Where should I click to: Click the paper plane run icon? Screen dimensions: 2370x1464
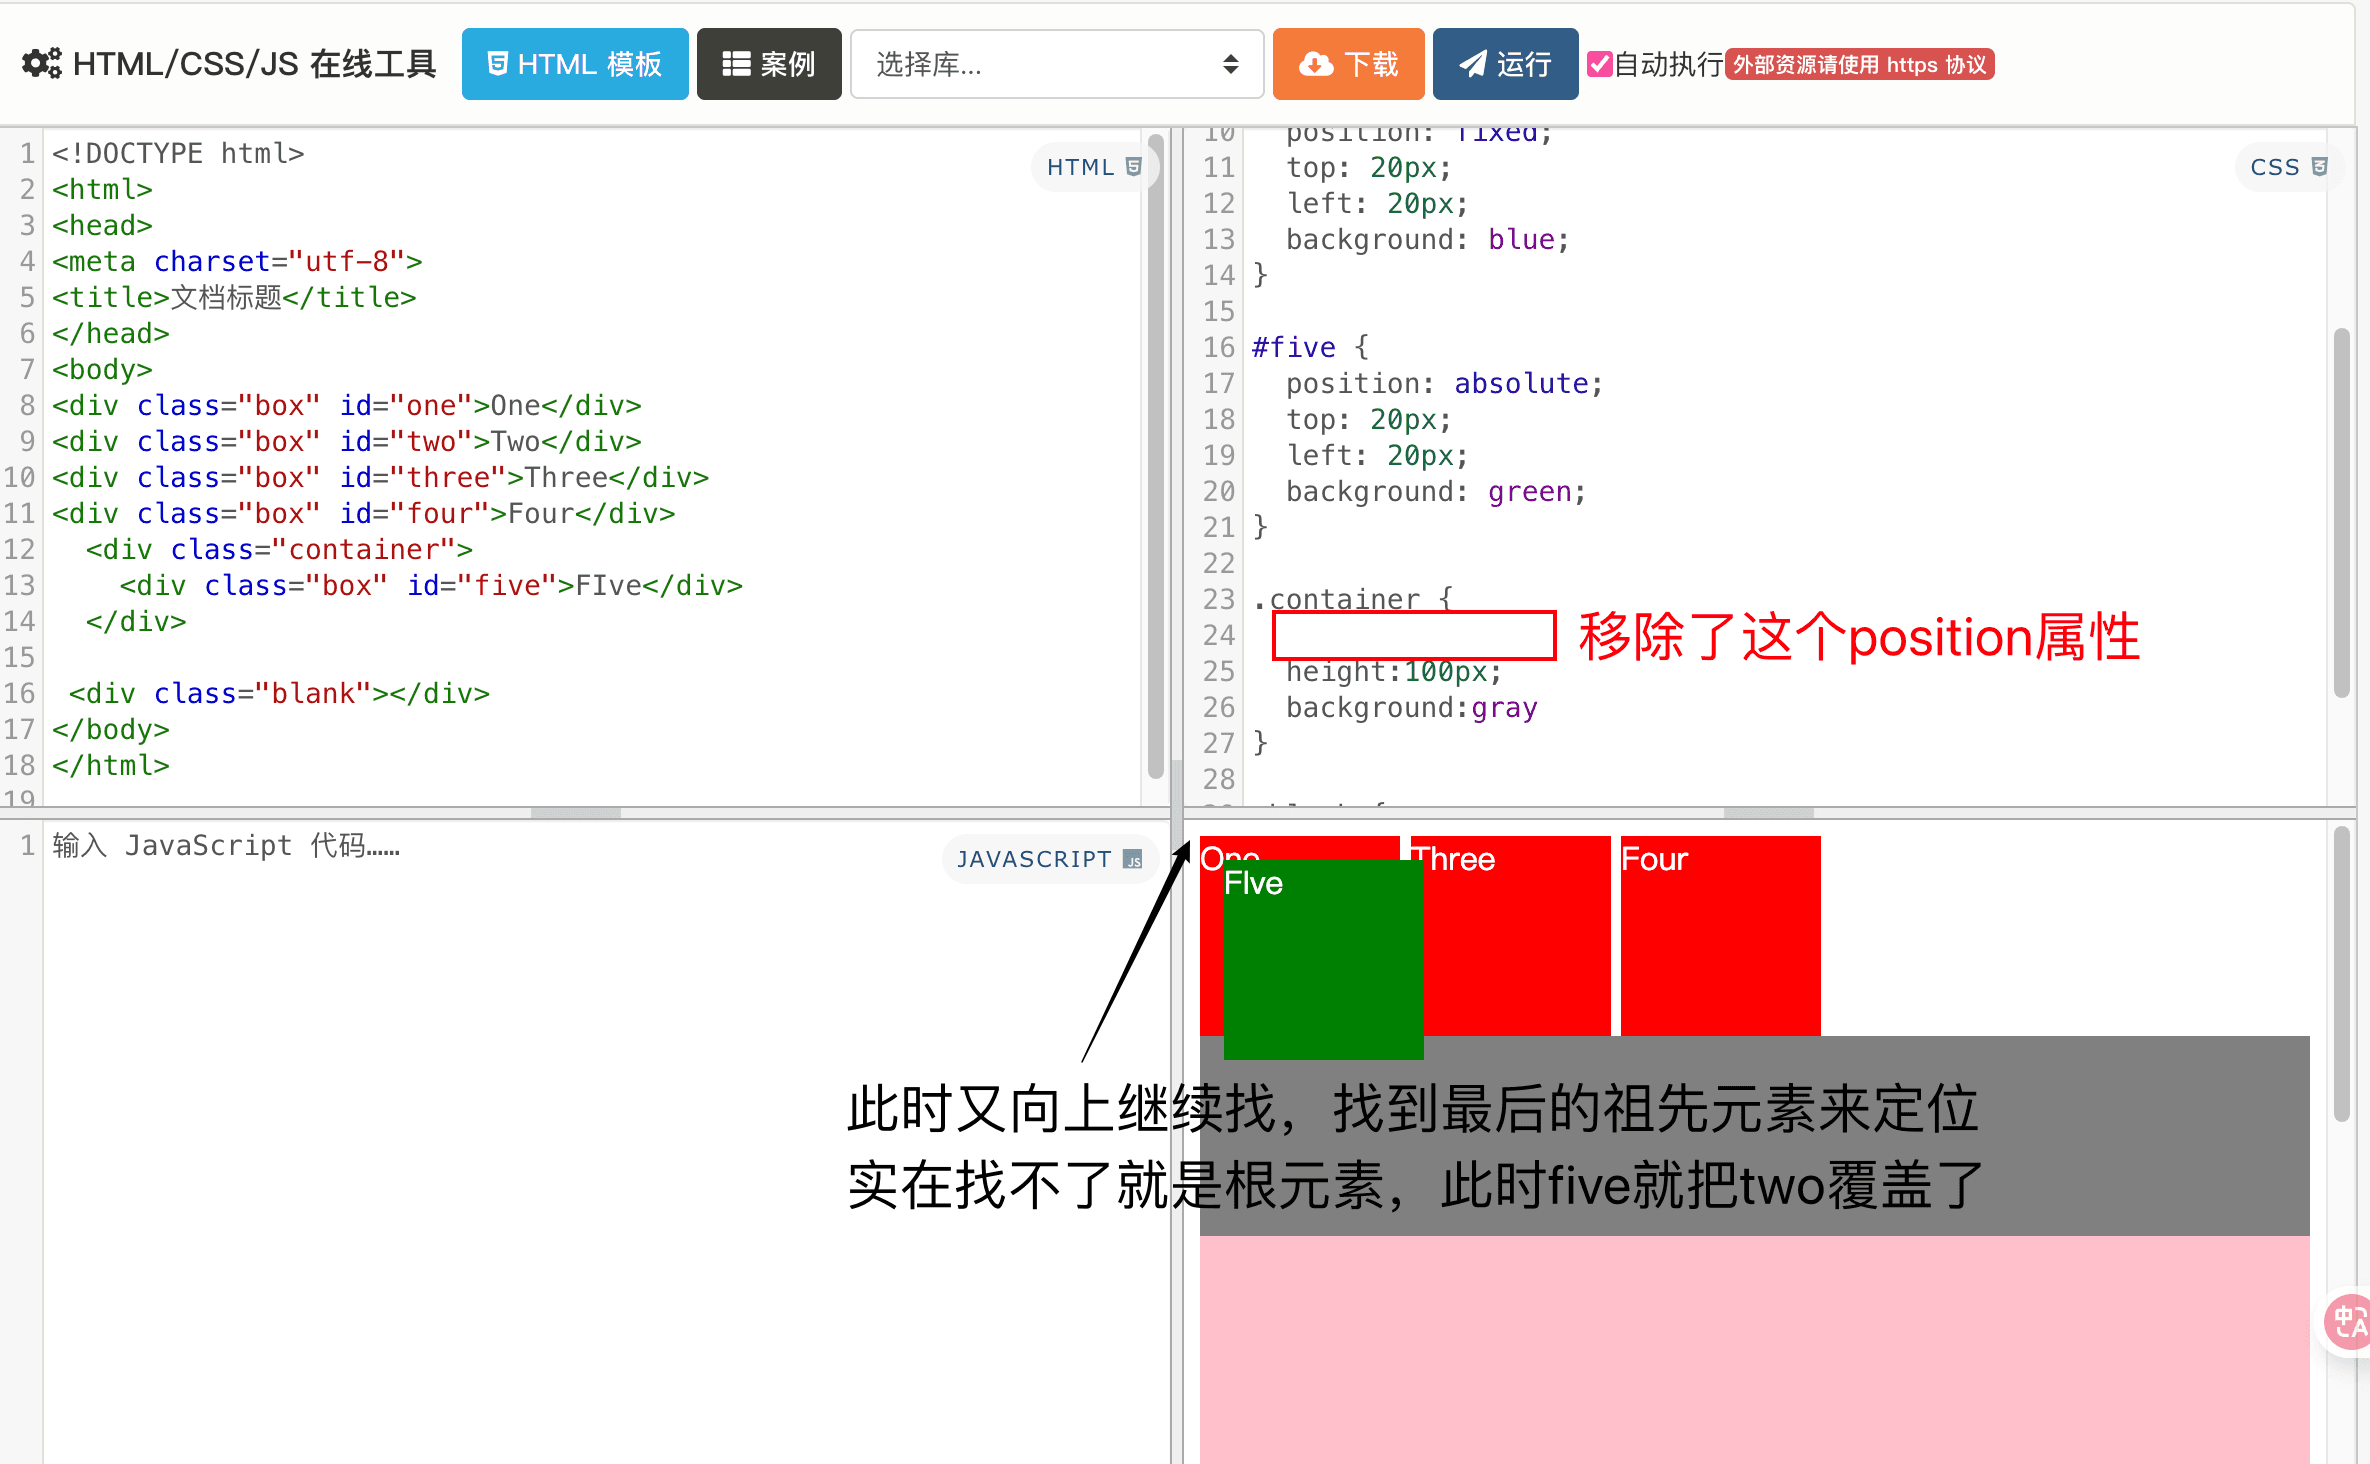tap(1472, 64)
